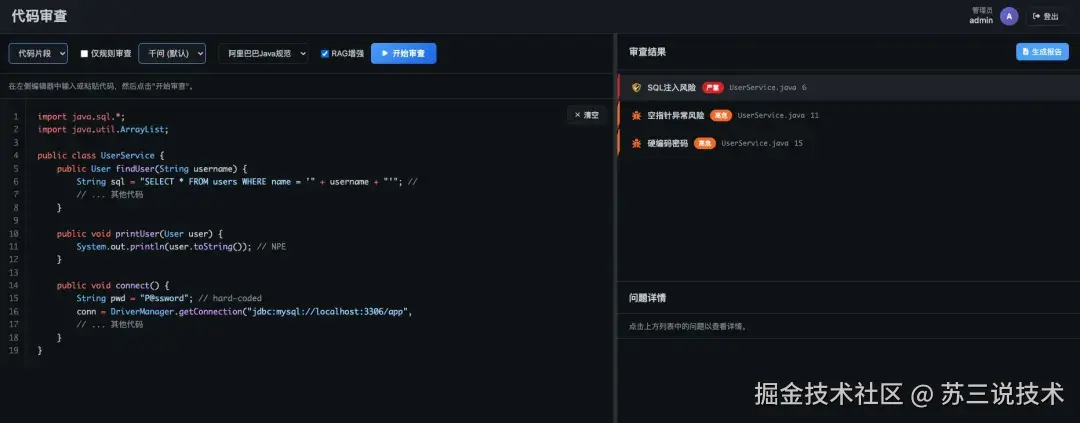Click the admin username label
The height and width of the screenshot is (423, 1080).
pos(981,21)
